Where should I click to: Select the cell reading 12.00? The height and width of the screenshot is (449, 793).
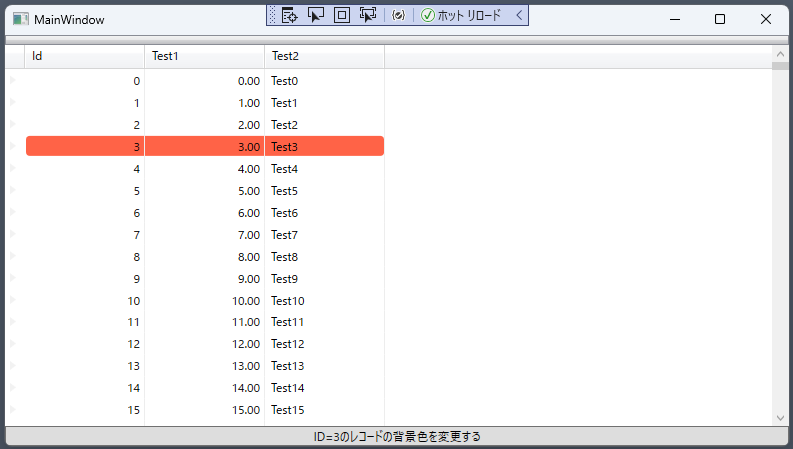click(x=204, y=344)
